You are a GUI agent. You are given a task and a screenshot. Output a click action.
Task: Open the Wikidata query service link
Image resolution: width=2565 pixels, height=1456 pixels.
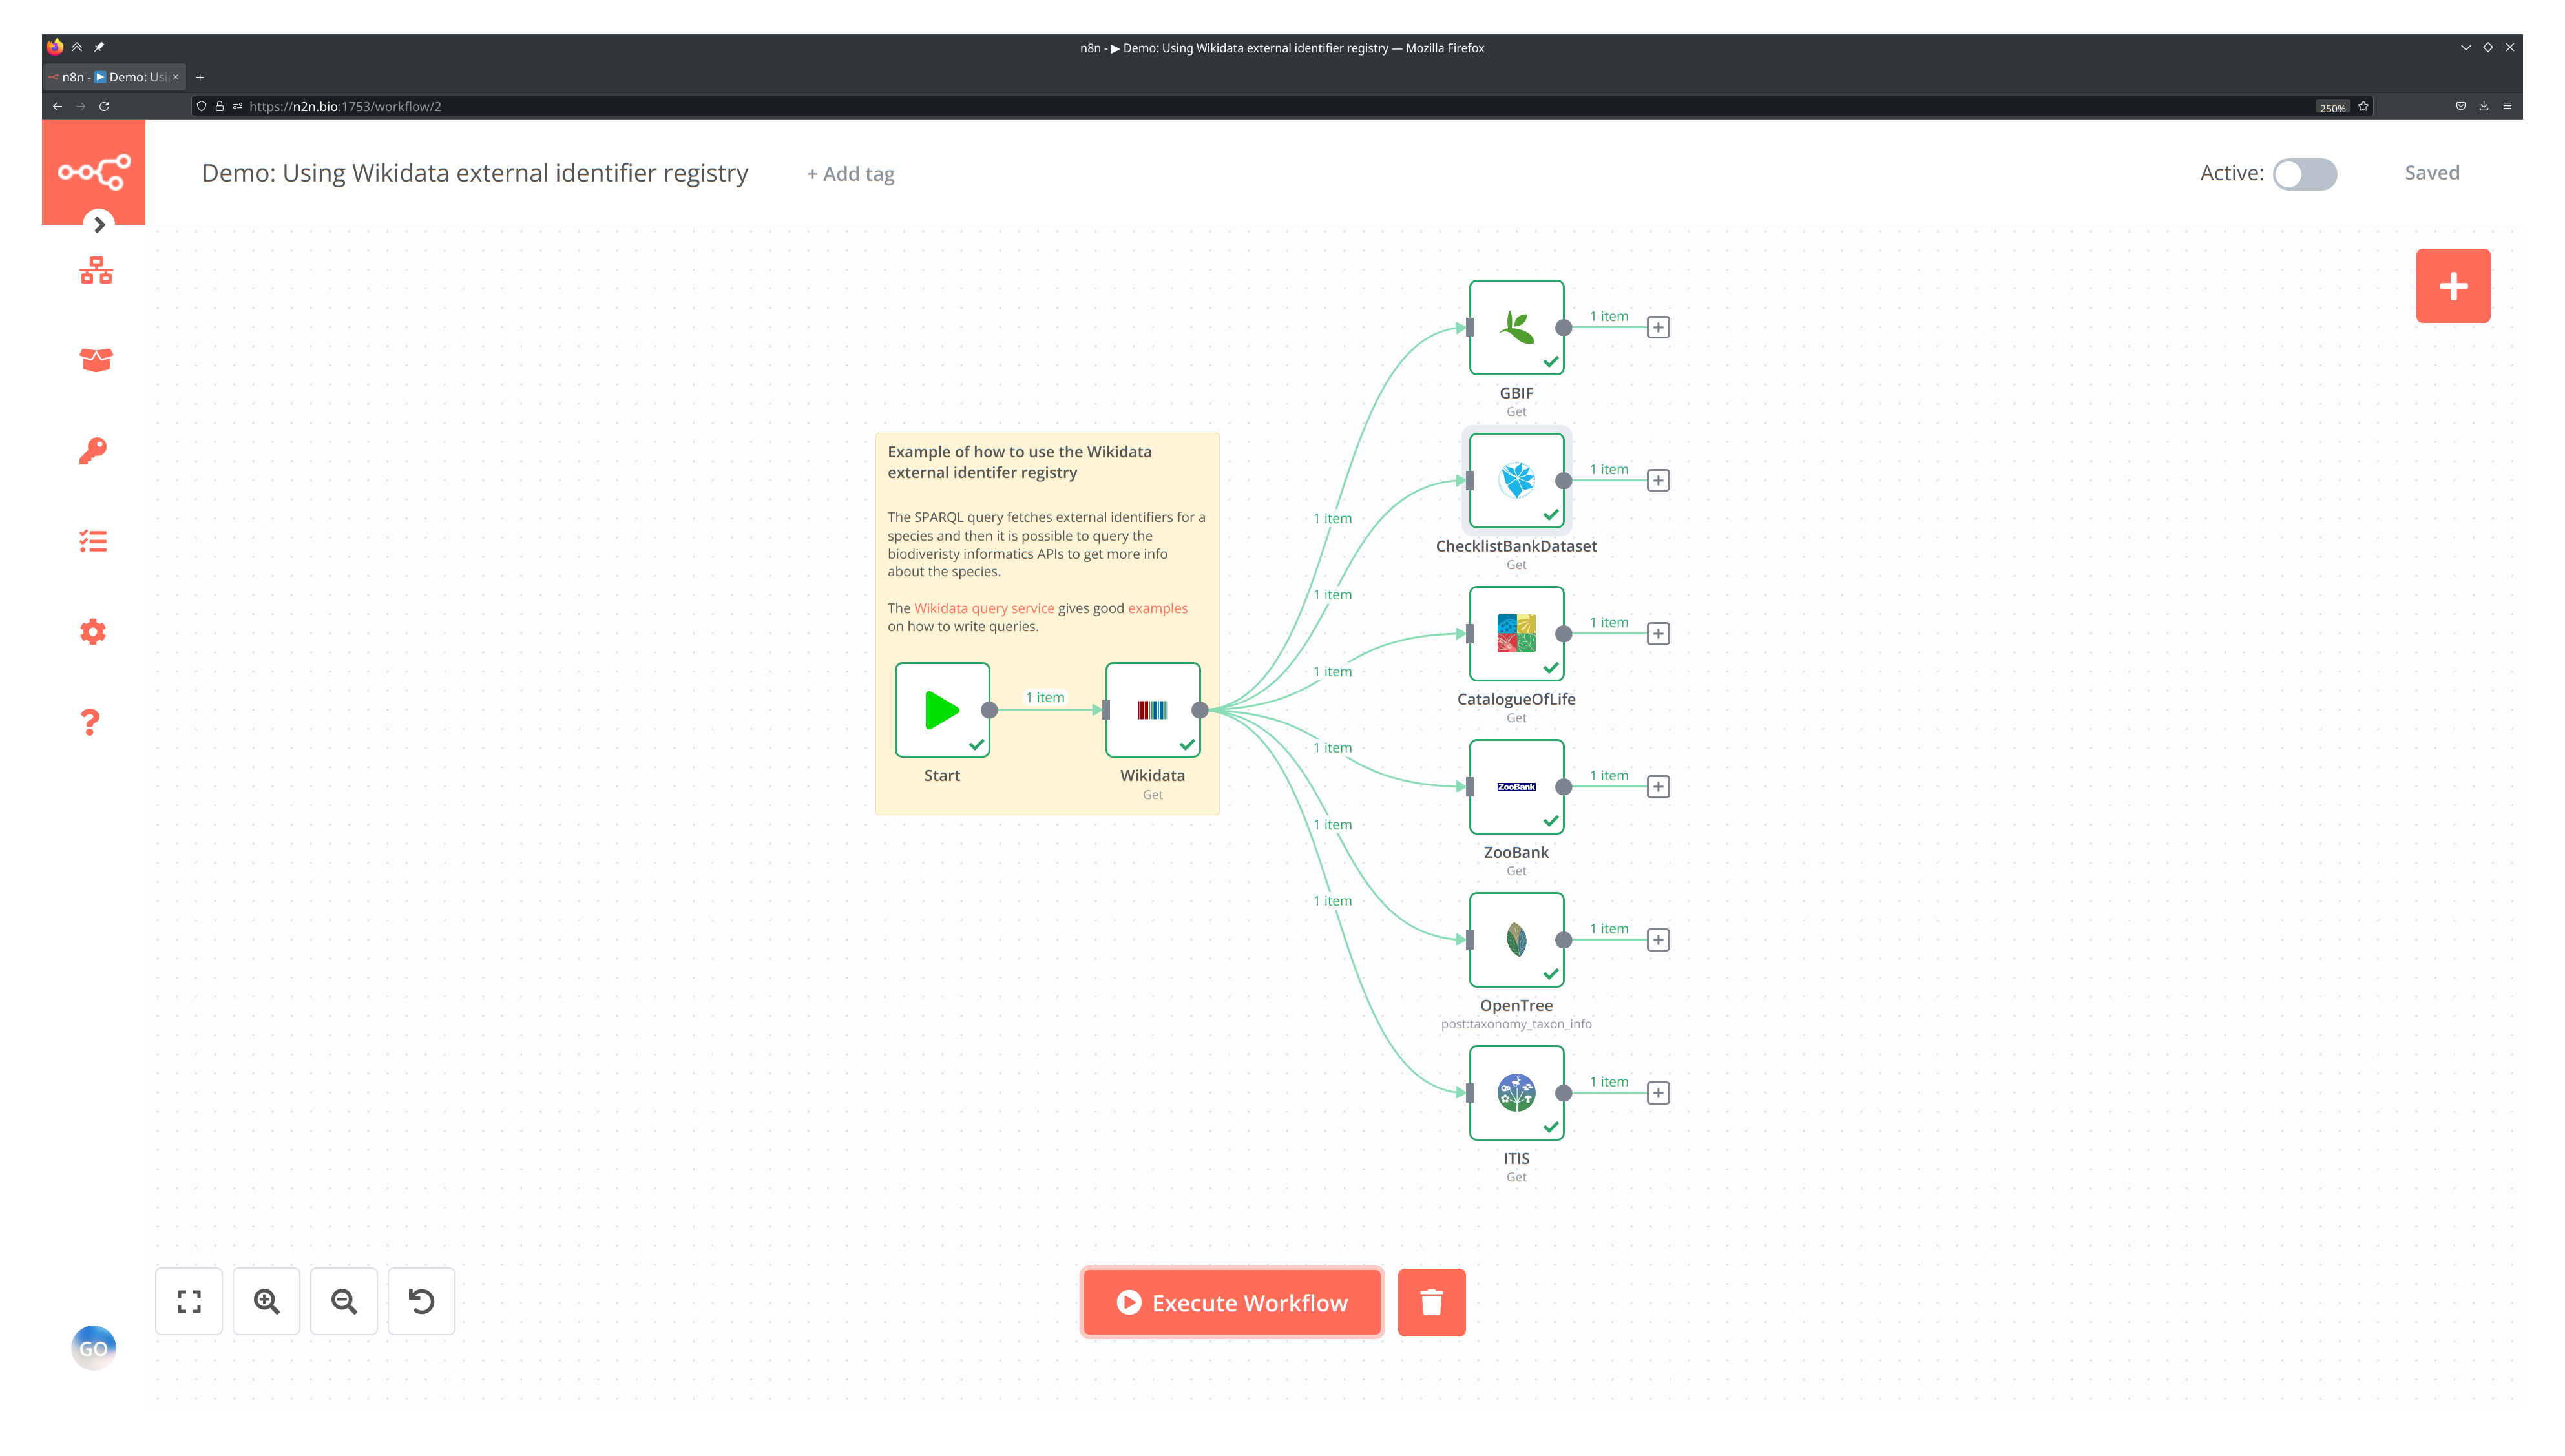point(983,608)
